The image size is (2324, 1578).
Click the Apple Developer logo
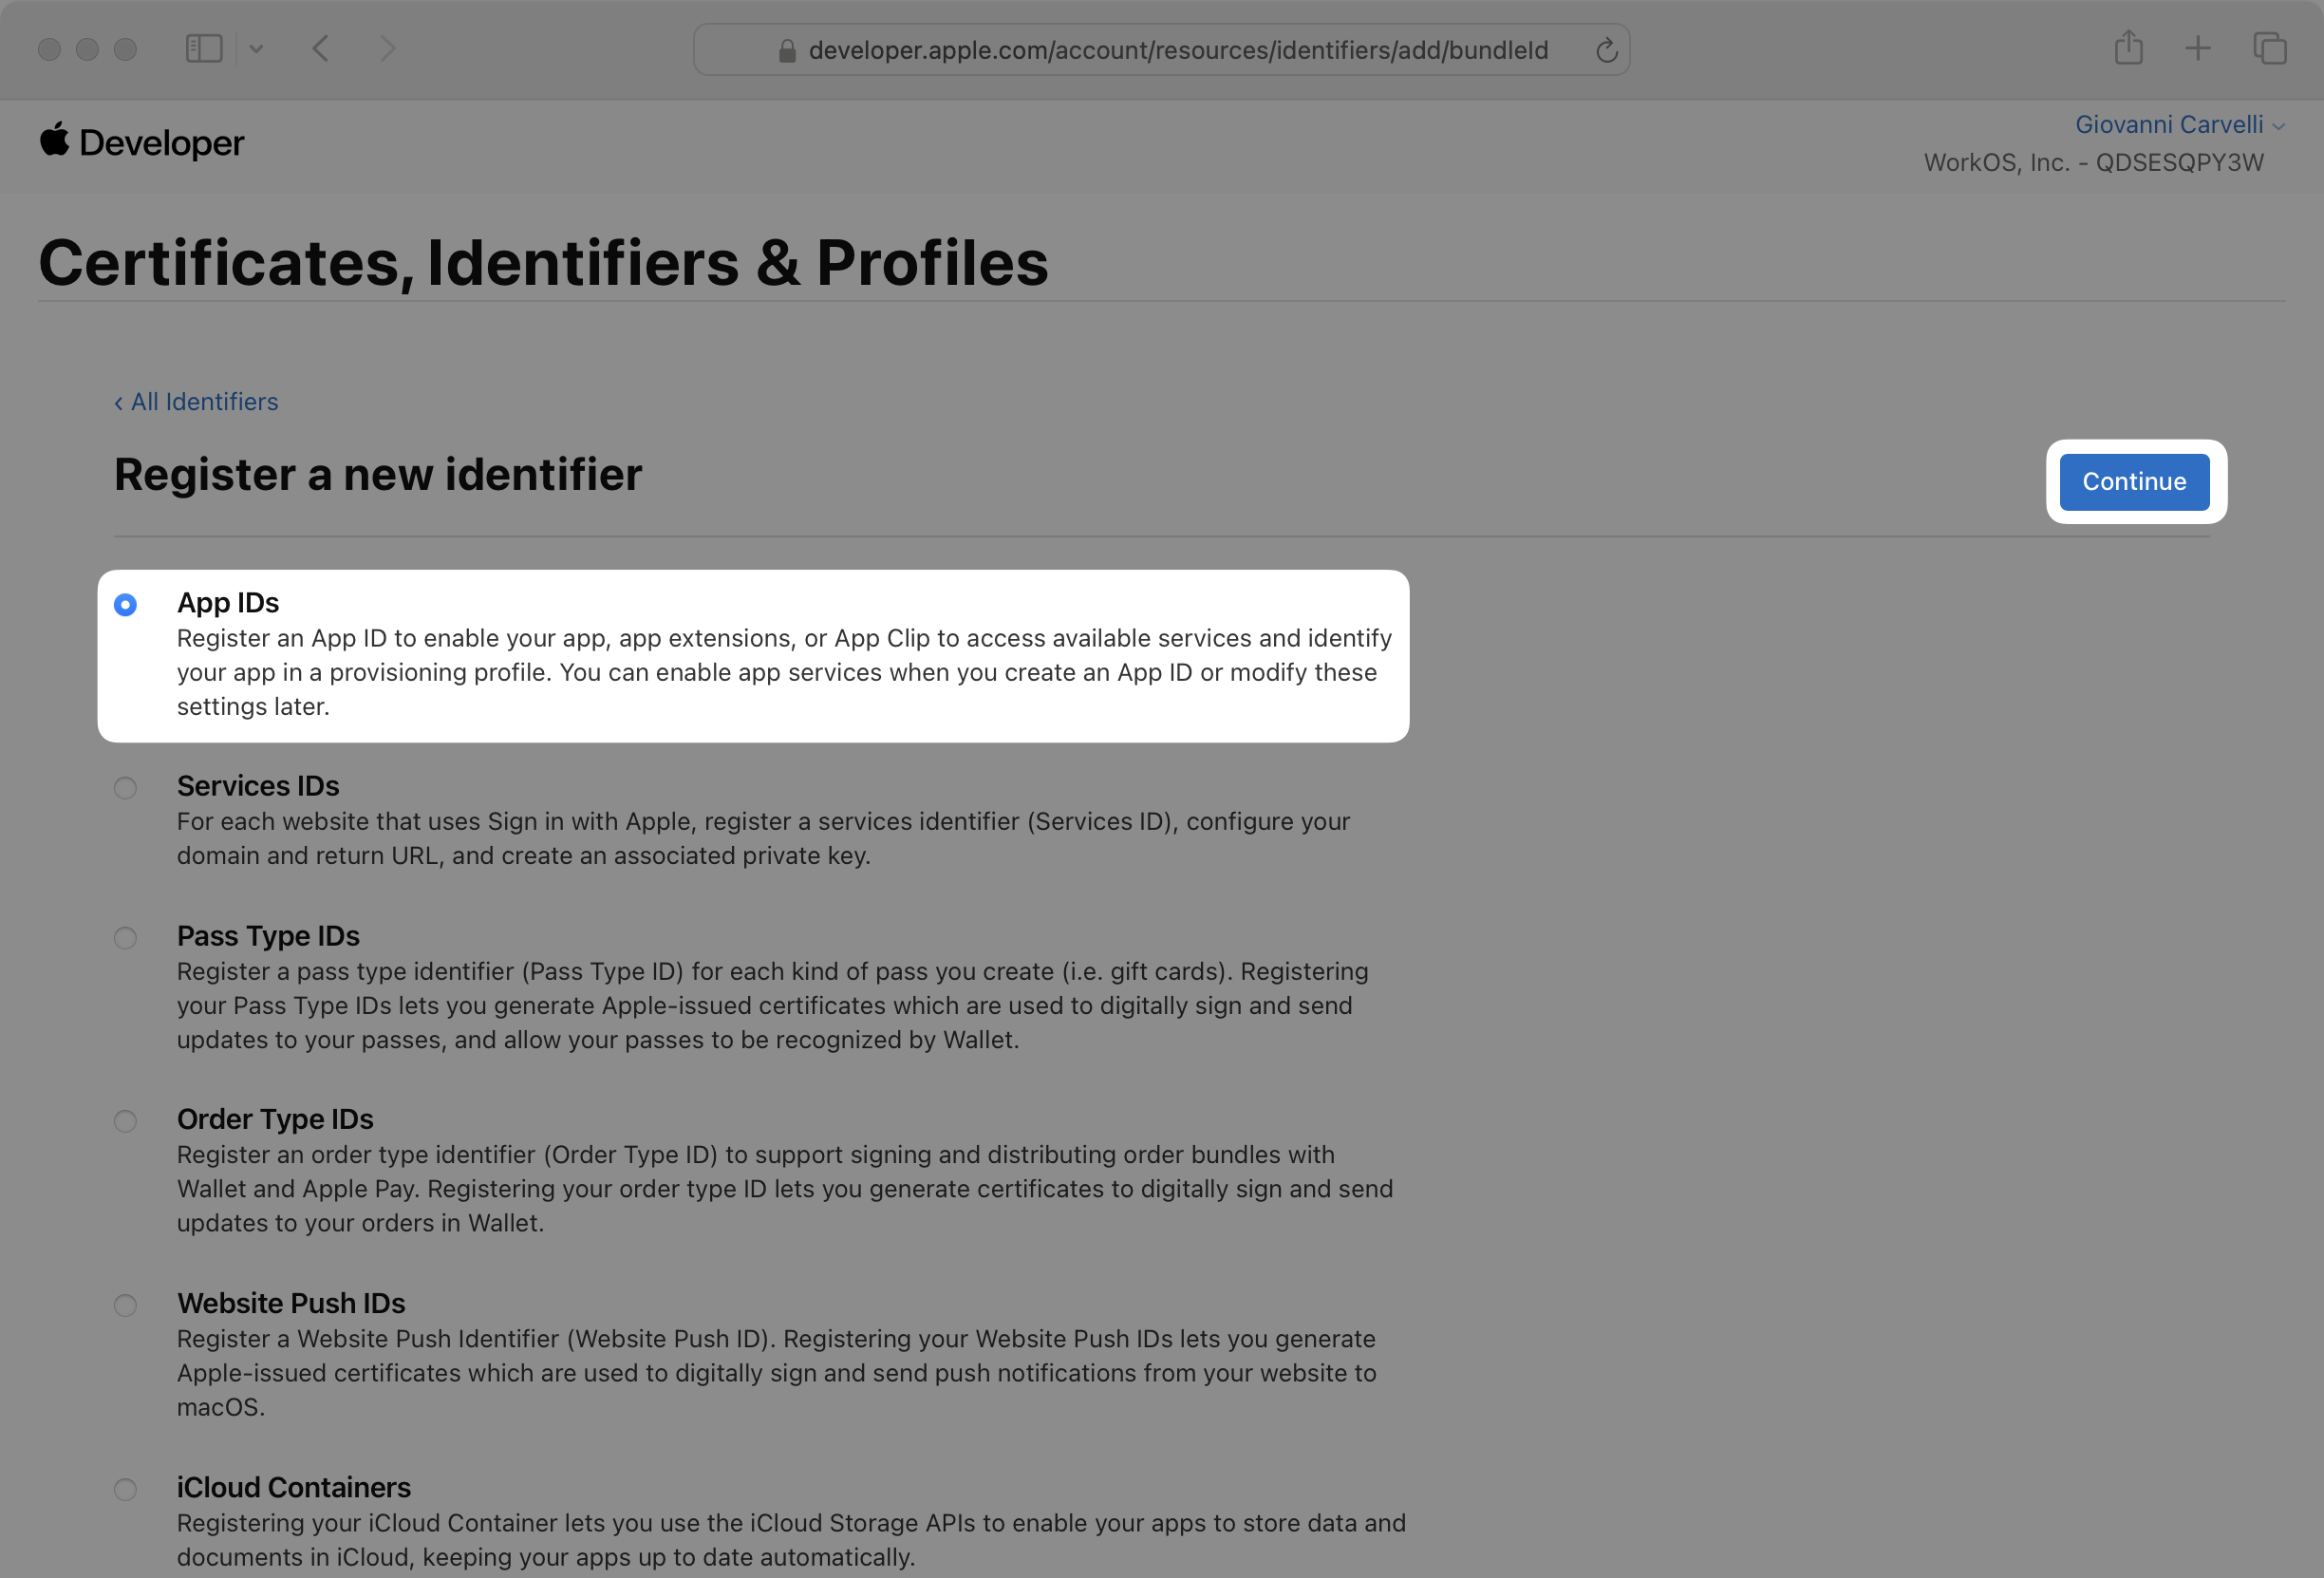click(141, 142)
